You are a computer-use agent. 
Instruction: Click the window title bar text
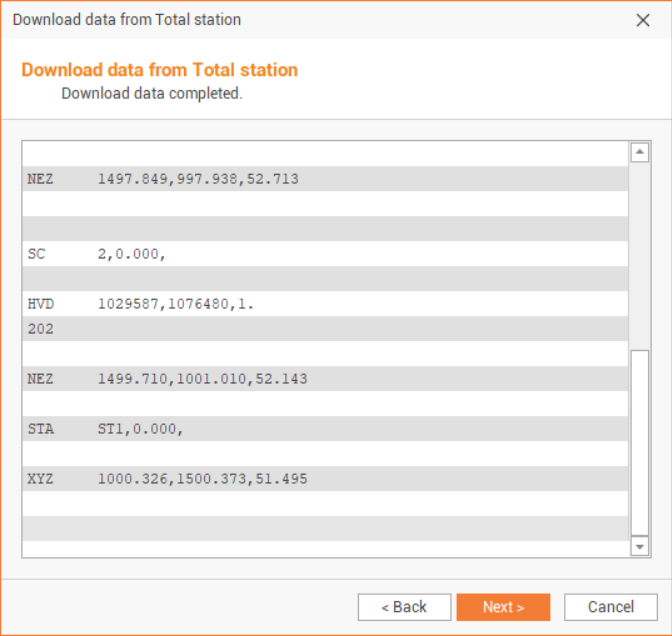pos(127,20)
